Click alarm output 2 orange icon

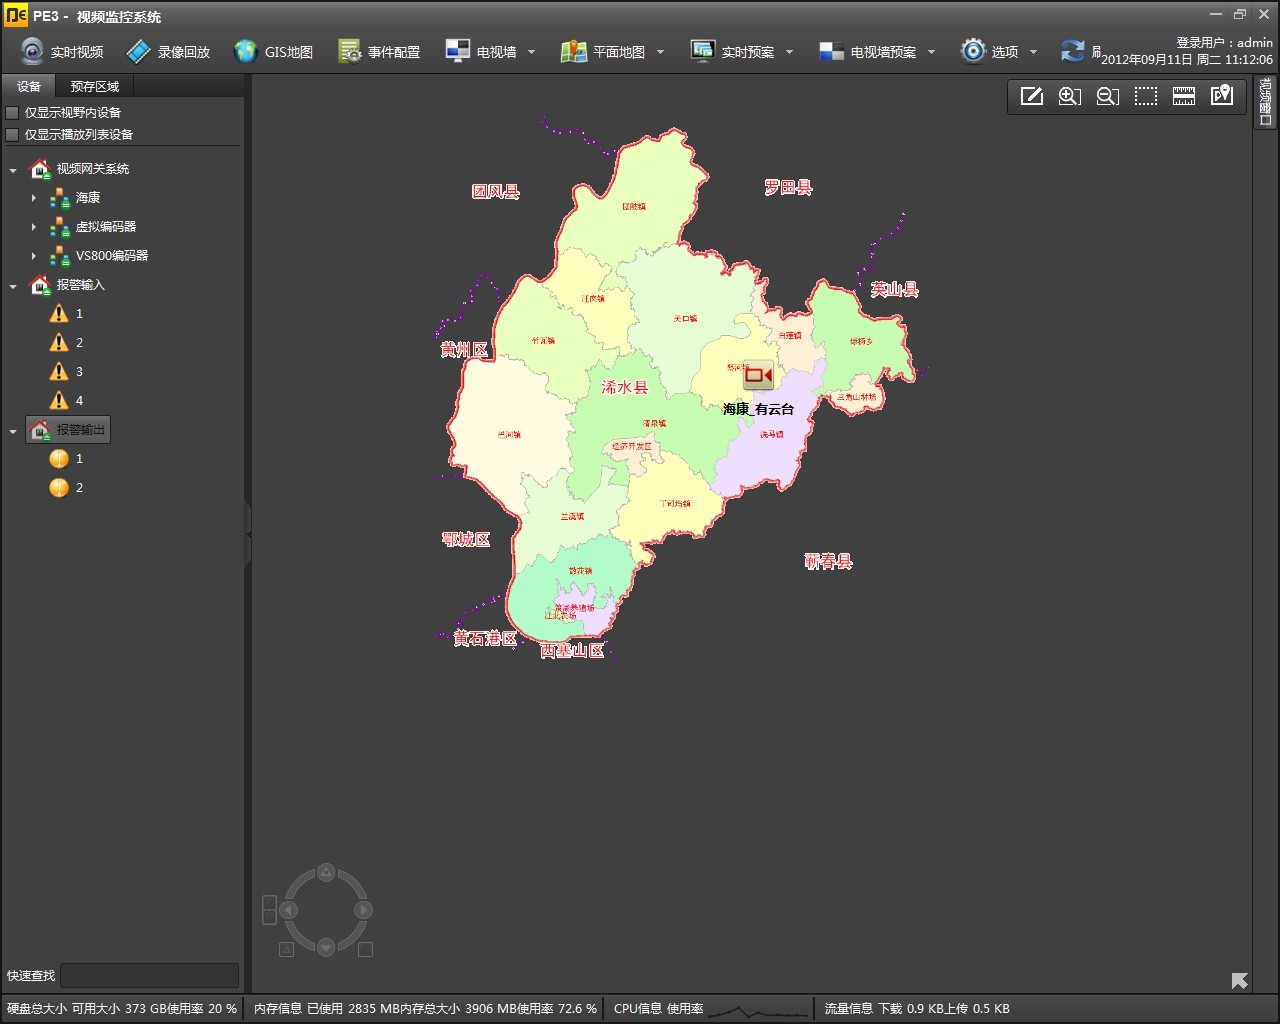click(59, 488)
